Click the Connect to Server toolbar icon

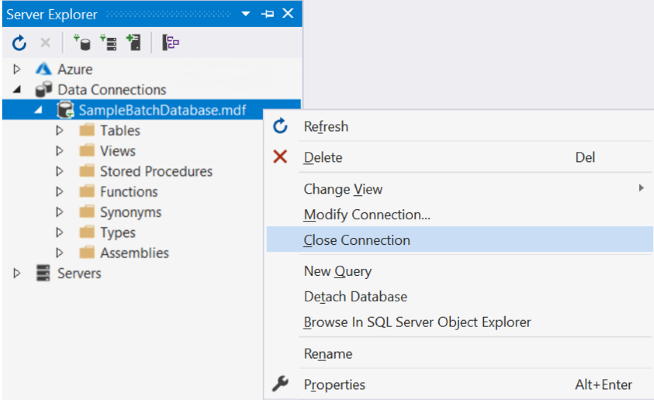[x=108, y=43]
